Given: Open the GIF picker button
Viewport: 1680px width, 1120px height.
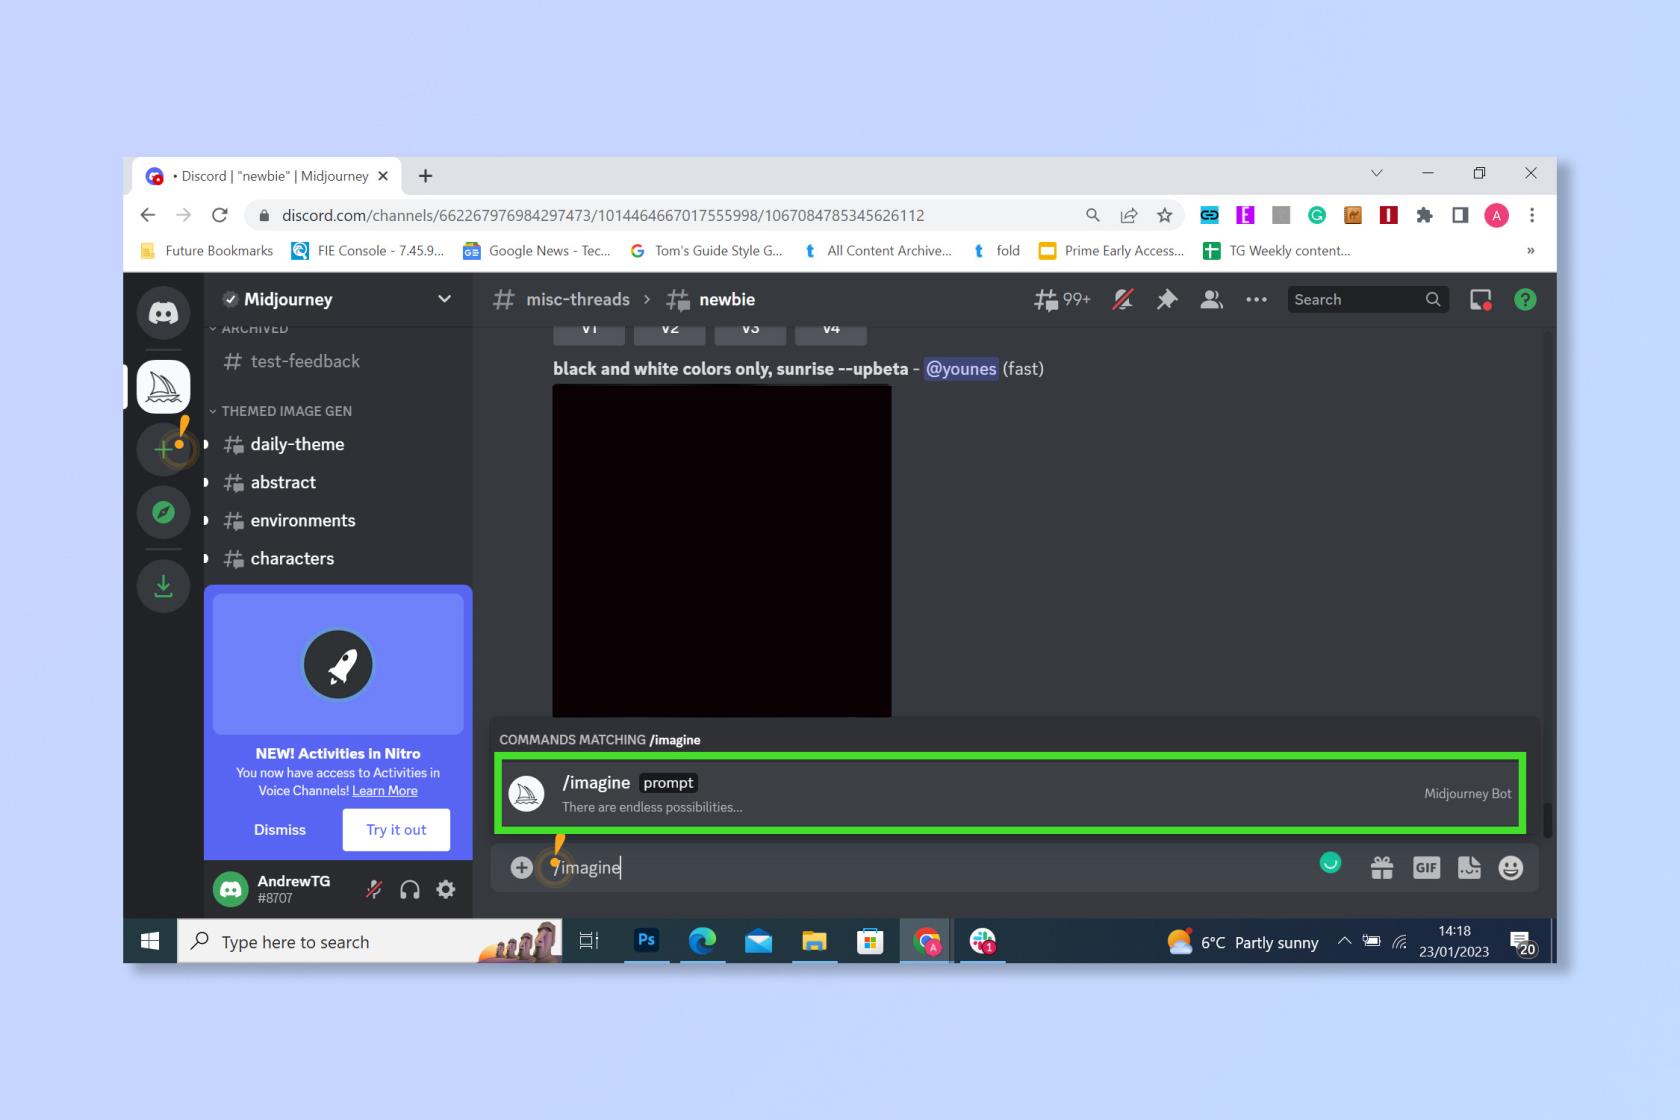Looking at the screenshot, I should [x=1426, y=868].
